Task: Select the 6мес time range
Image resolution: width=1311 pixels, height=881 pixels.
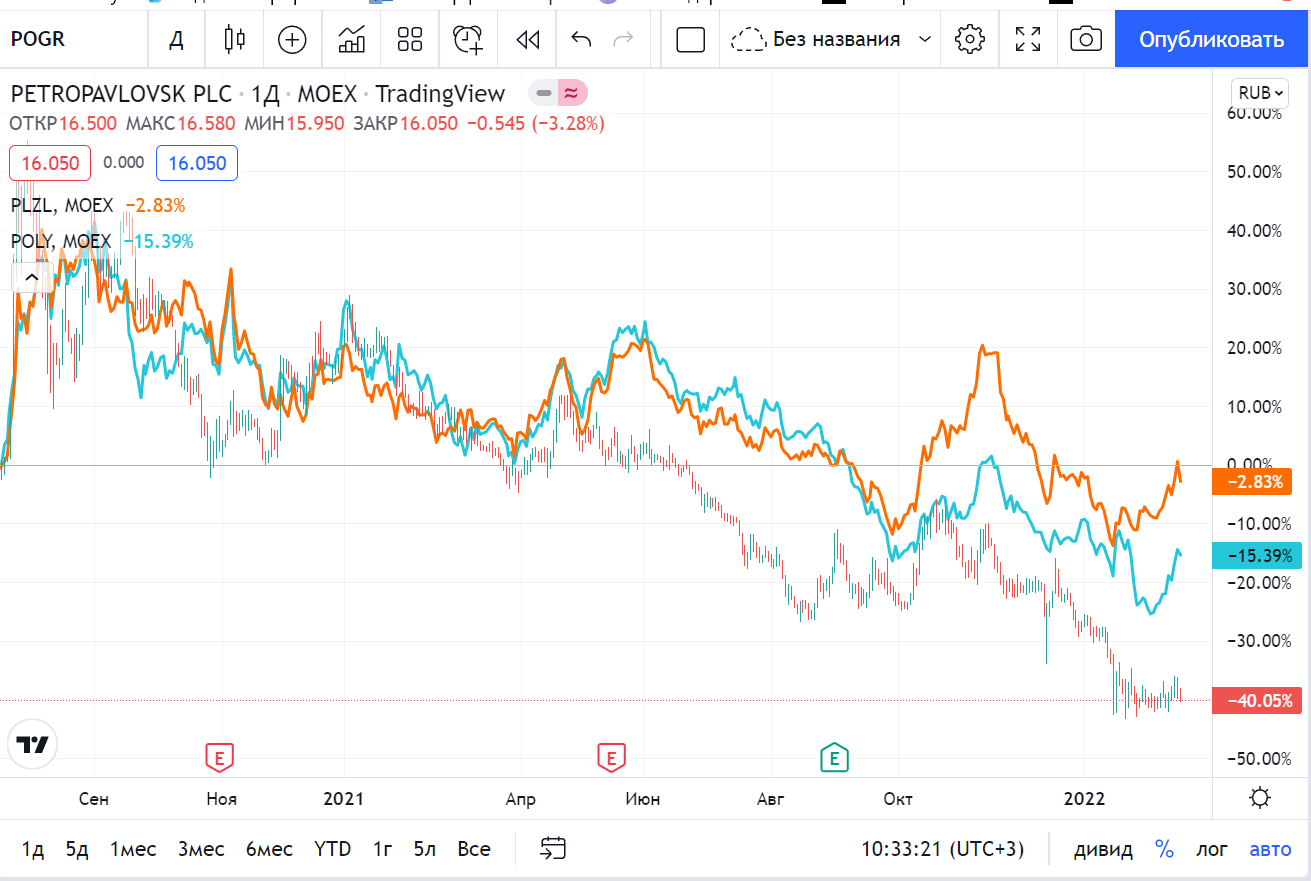Action: (x=269, y=849)
